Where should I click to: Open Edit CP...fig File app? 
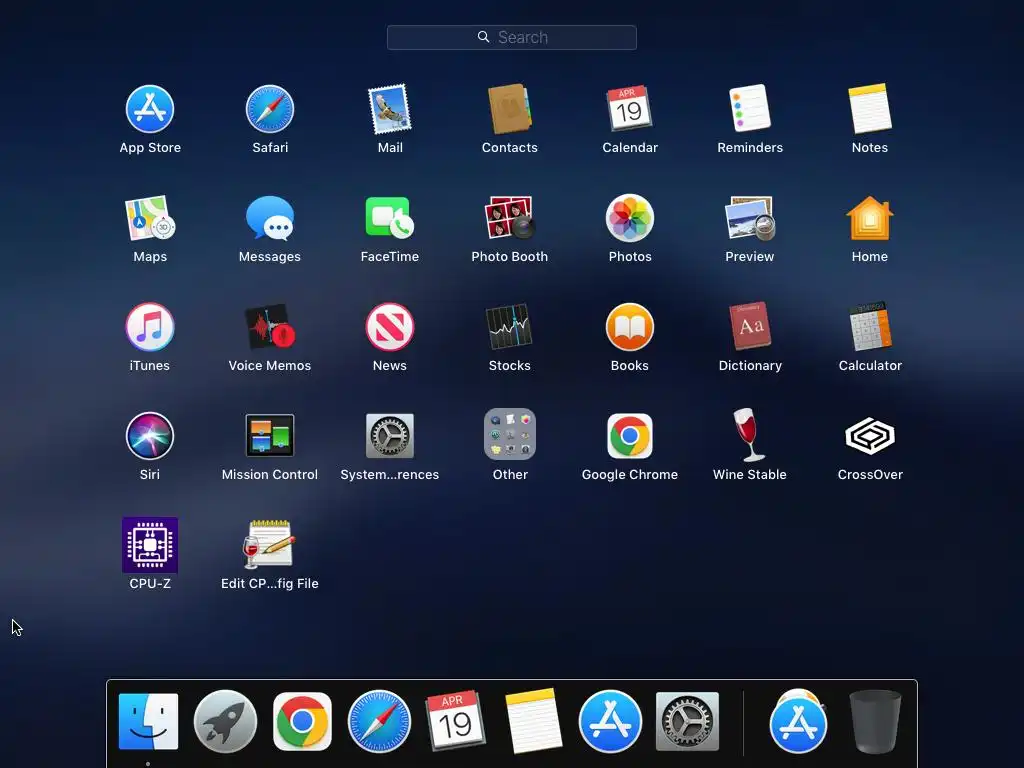click(x=270, y=545)
